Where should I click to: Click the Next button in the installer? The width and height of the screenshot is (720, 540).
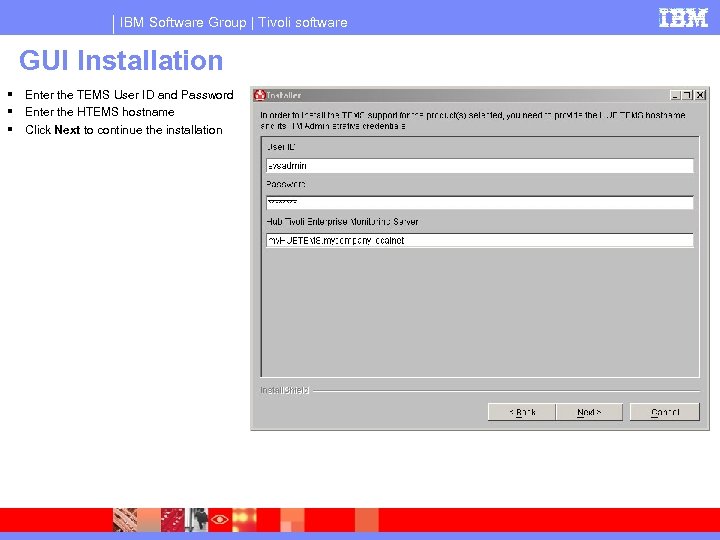(589, 412)
